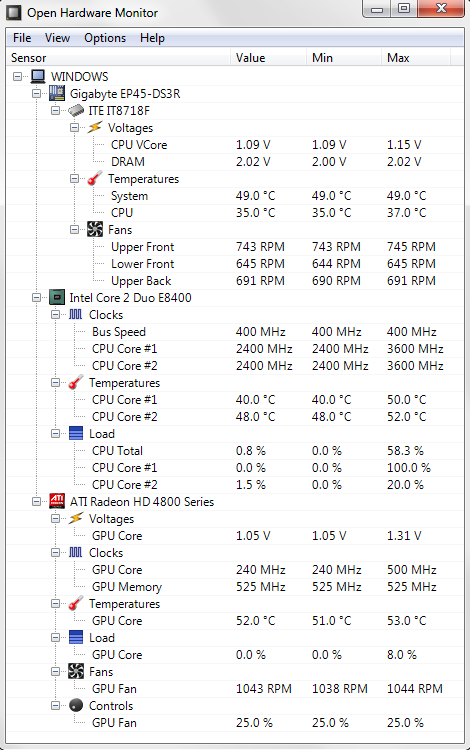Open the File menu
This screenshot has width=470, height=750.
pos(22,38)
